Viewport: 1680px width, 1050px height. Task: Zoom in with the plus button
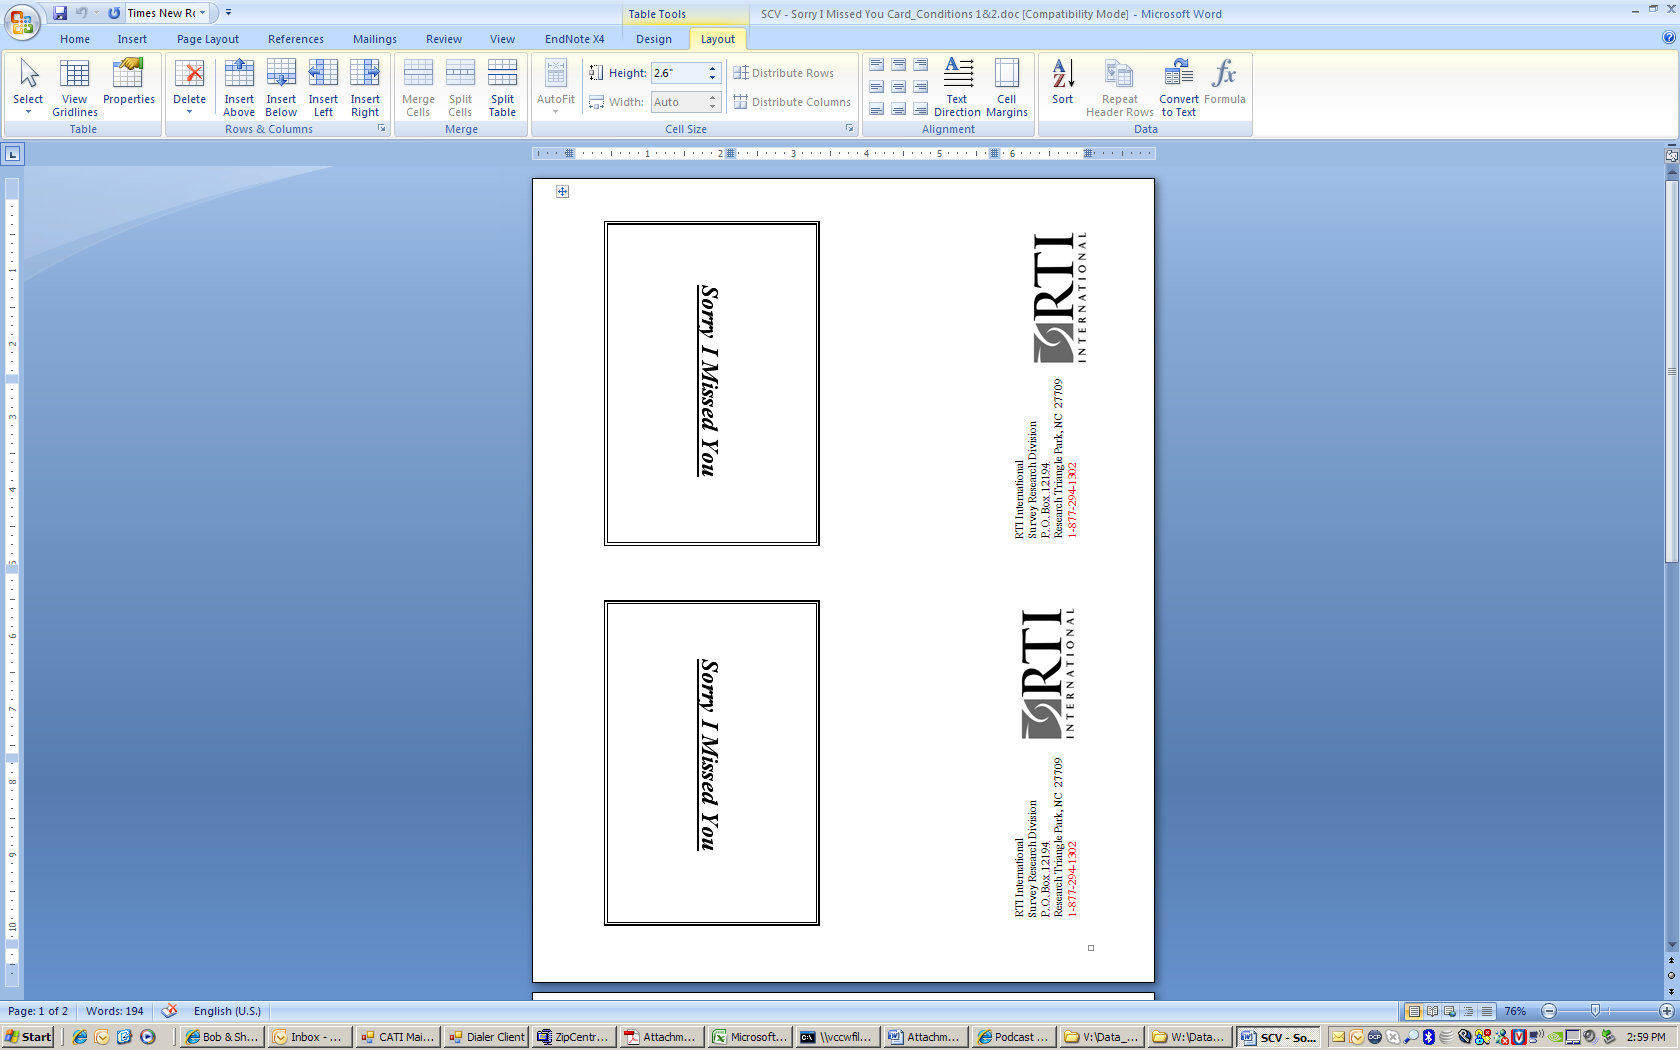click(x=1666, y=1011)
